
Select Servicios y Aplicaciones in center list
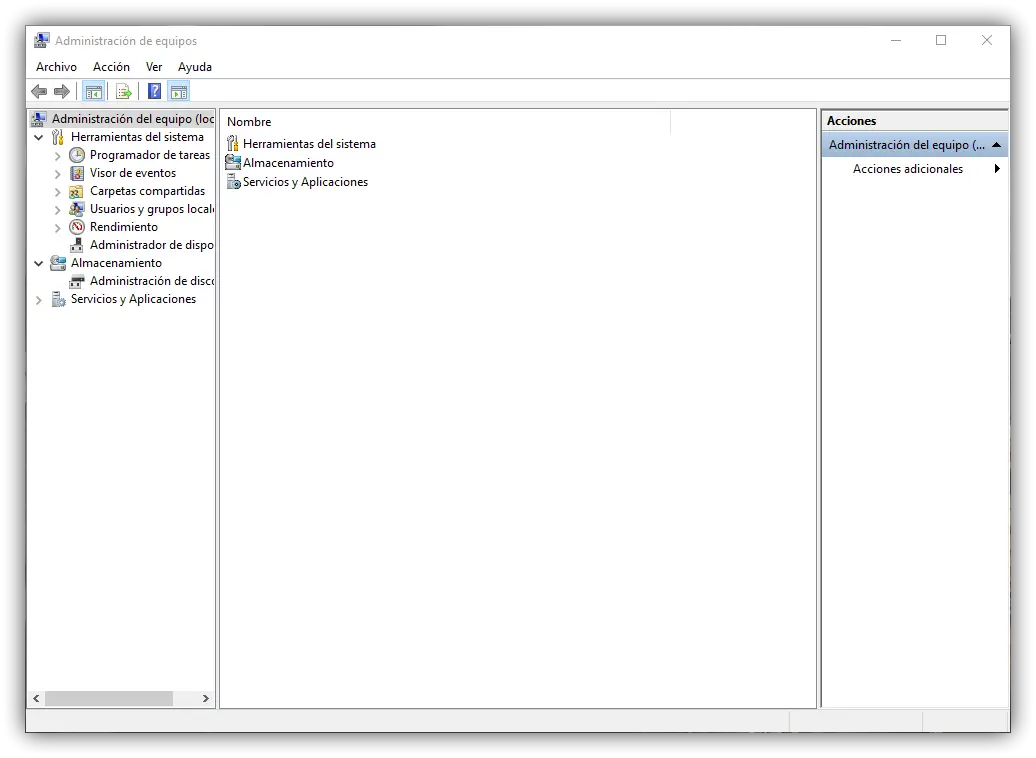tap(305, 182)
